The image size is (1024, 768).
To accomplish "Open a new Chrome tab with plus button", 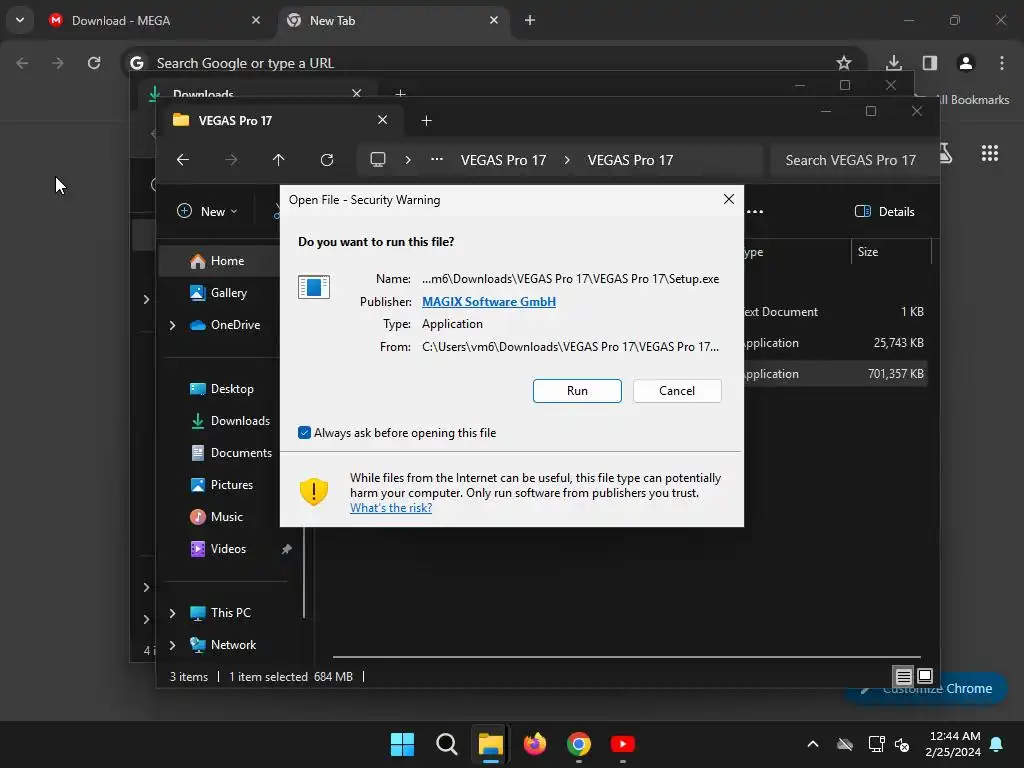I will click(530, 20).
